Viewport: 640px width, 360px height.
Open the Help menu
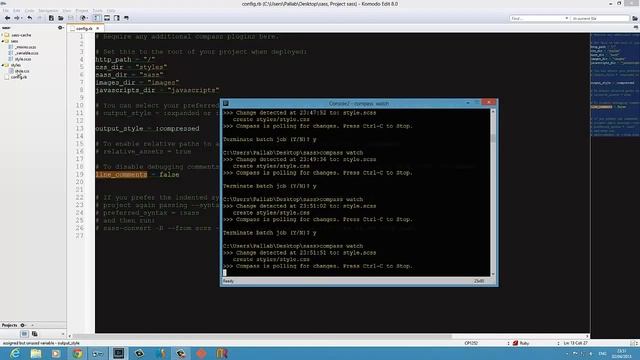(x=111, y=11)
